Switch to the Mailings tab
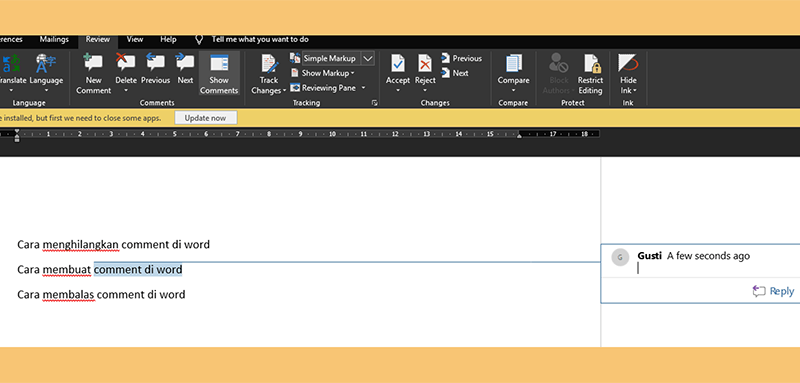The width and height of the screenshot is (800, 383). pos(54,40)
